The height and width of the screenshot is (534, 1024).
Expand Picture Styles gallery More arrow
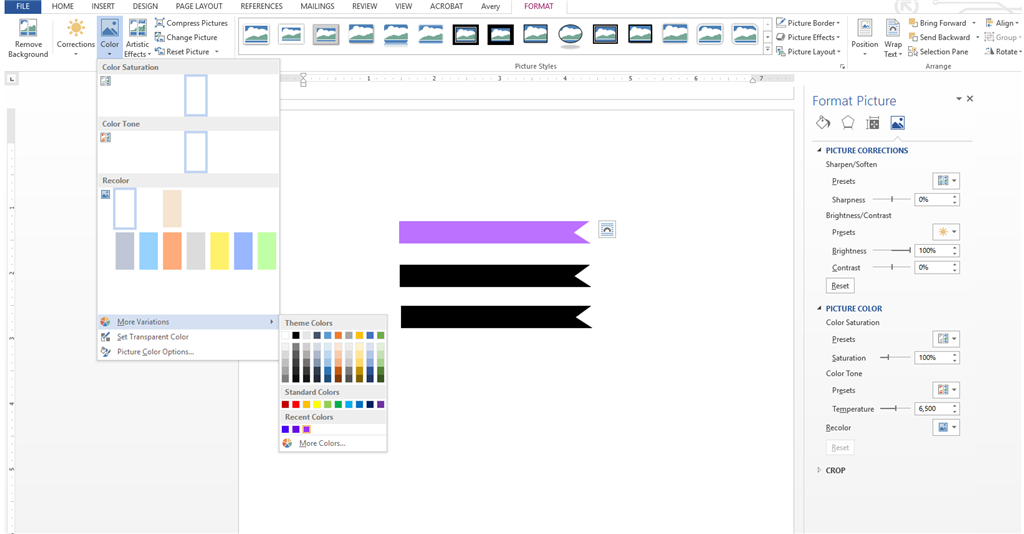point(767,49)
